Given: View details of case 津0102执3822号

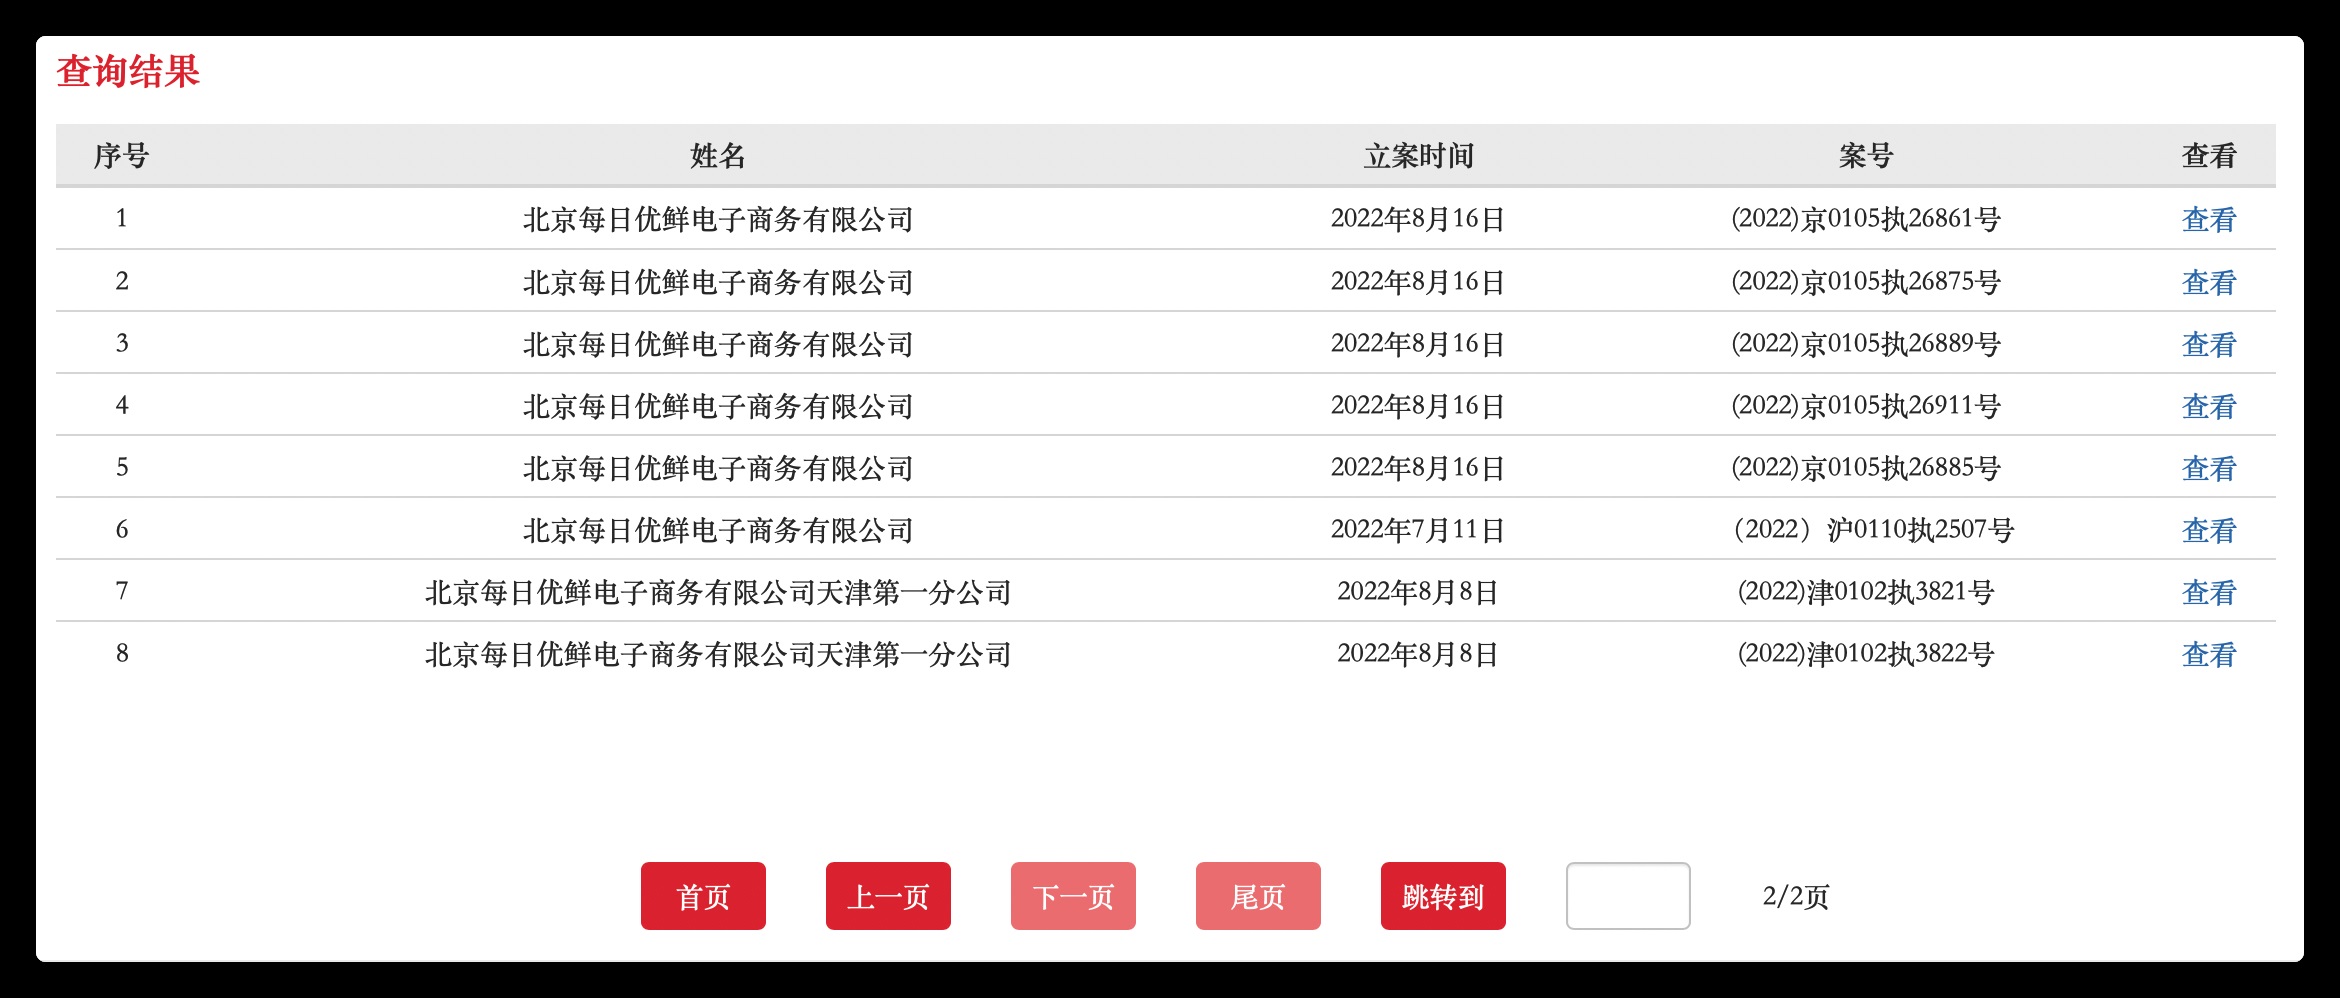Looking at the screenshot, I should (2208, 654).
